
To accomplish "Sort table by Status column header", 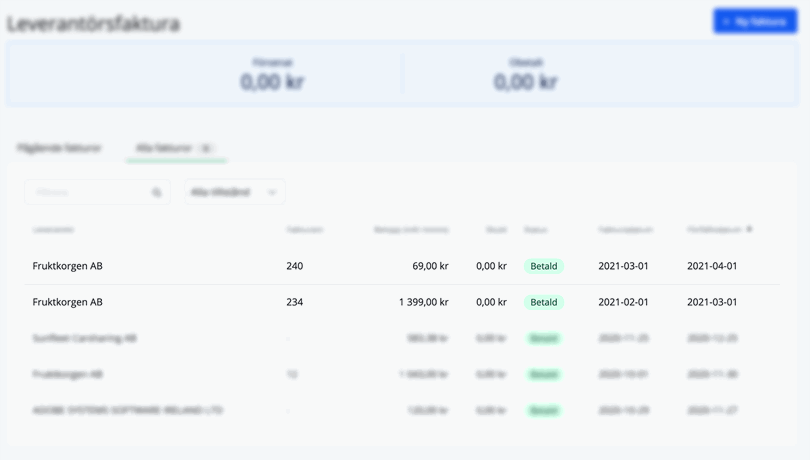I will click(535, 230).
